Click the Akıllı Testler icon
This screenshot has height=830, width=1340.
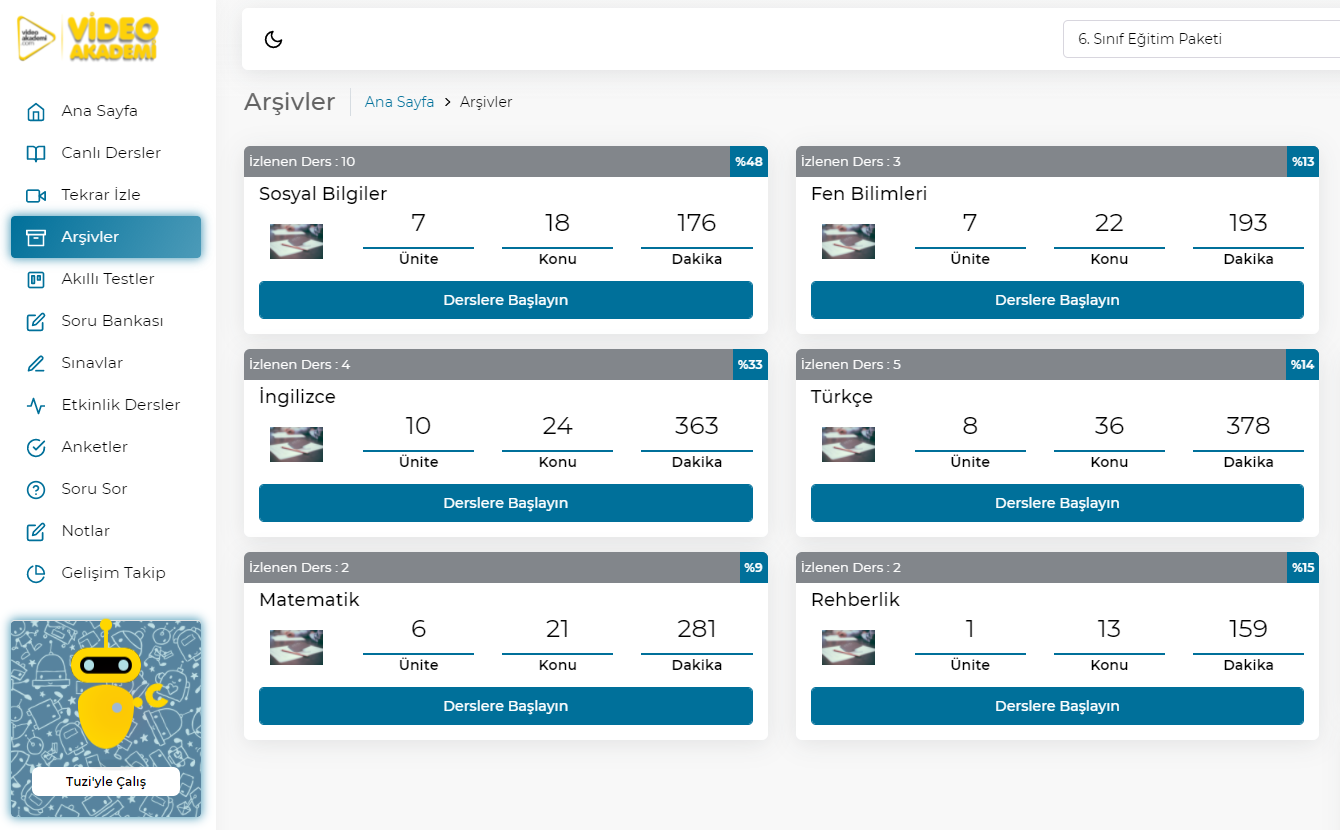click(x=36, y=279)
